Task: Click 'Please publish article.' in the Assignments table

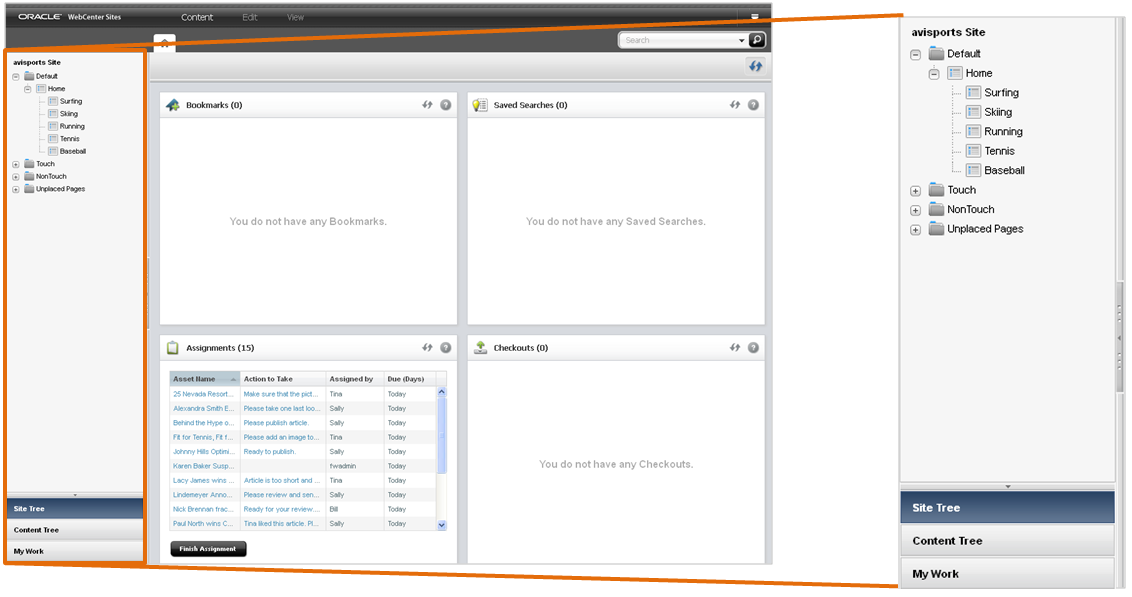Action: coord(276,423)
